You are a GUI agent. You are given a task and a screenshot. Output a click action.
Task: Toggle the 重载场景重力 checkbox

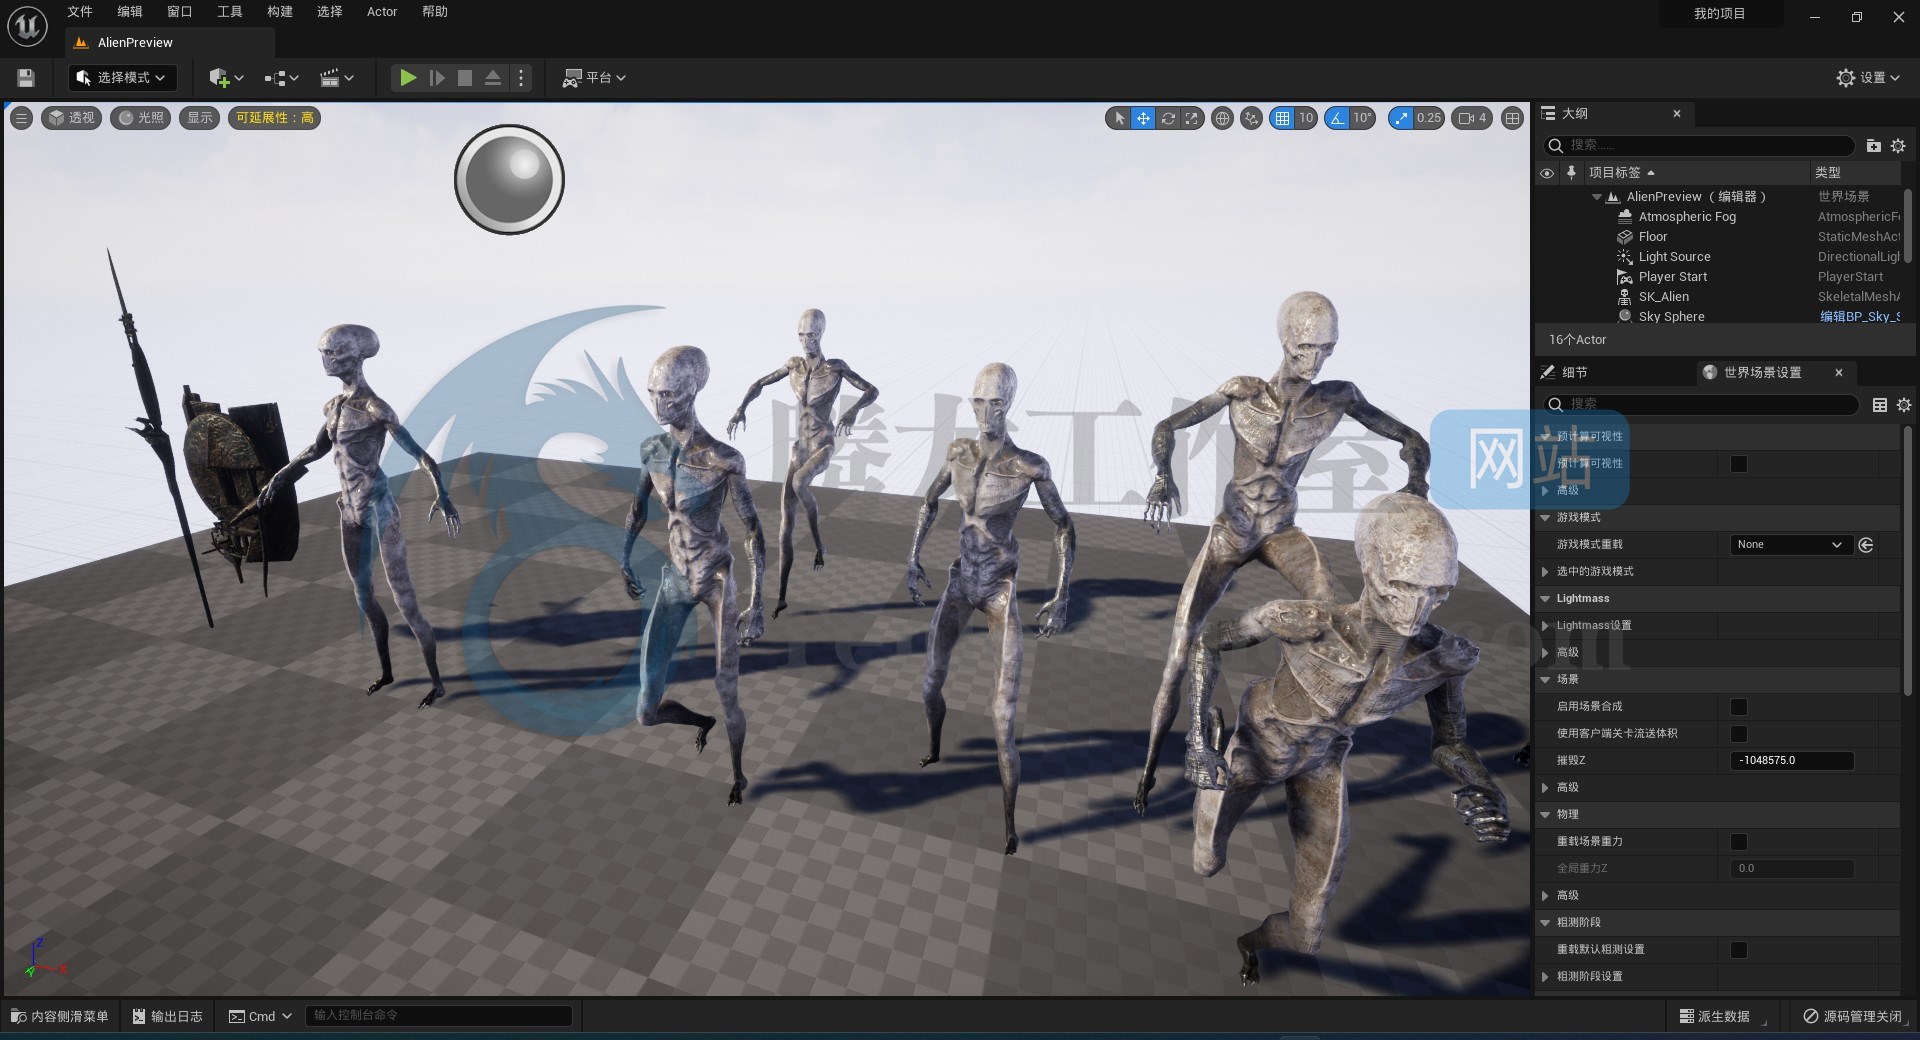[x=1739, y=842]
